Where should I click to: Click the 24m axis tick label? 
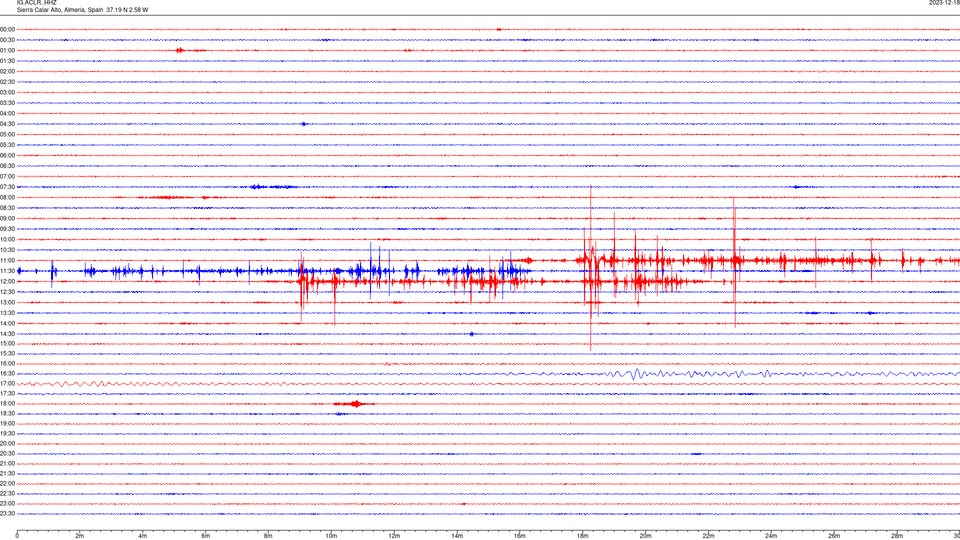(x=771, y=536)
